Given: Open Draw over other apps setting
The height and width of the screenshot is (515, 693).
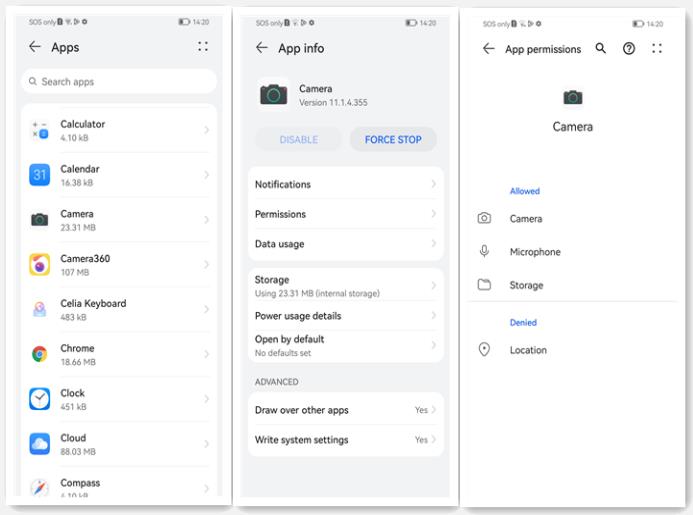Looking at the screenshot, I should click(x=302, y=410).
